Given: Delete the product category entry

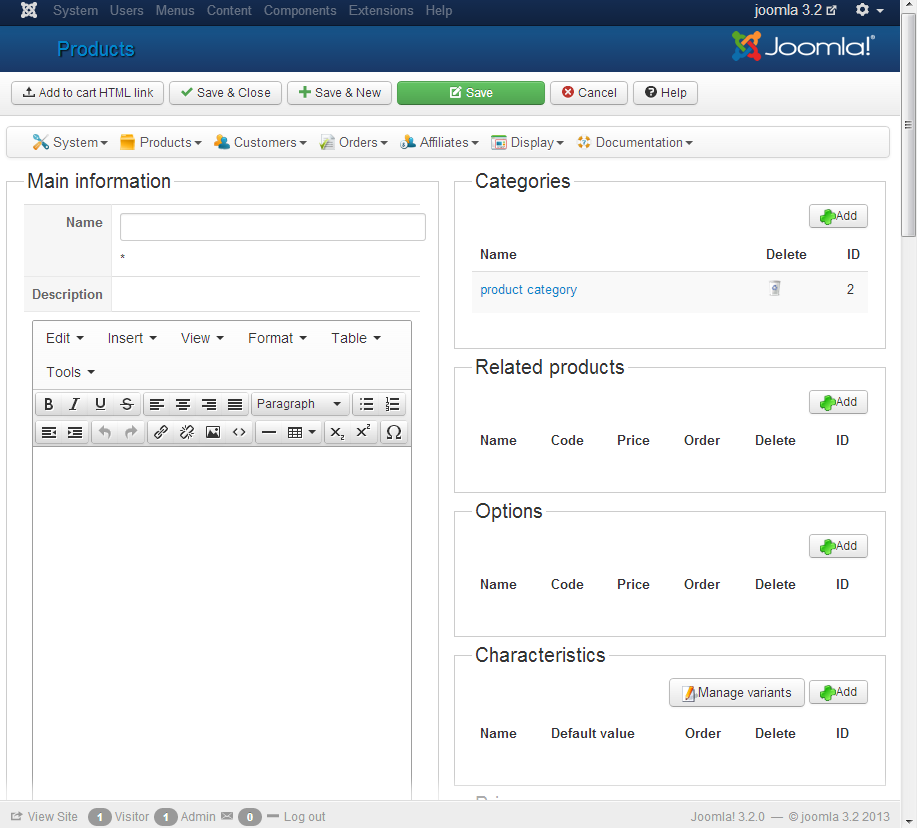Looking at the screenshot, I should [774, 289].
